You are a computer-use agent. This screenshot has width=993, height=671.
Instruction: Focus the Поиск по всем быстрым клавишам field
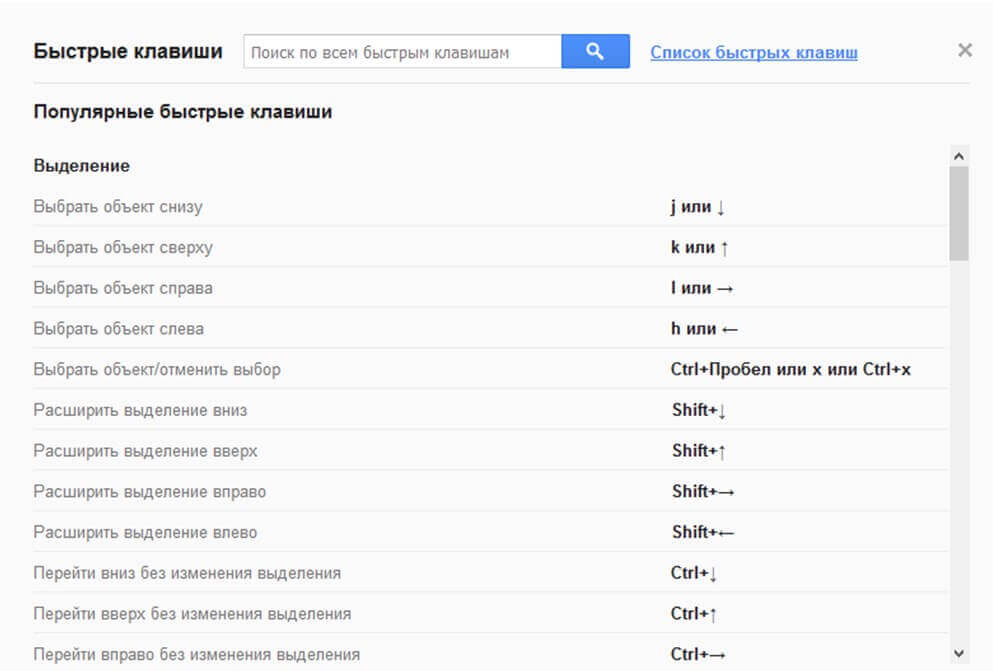coord(402,52)
